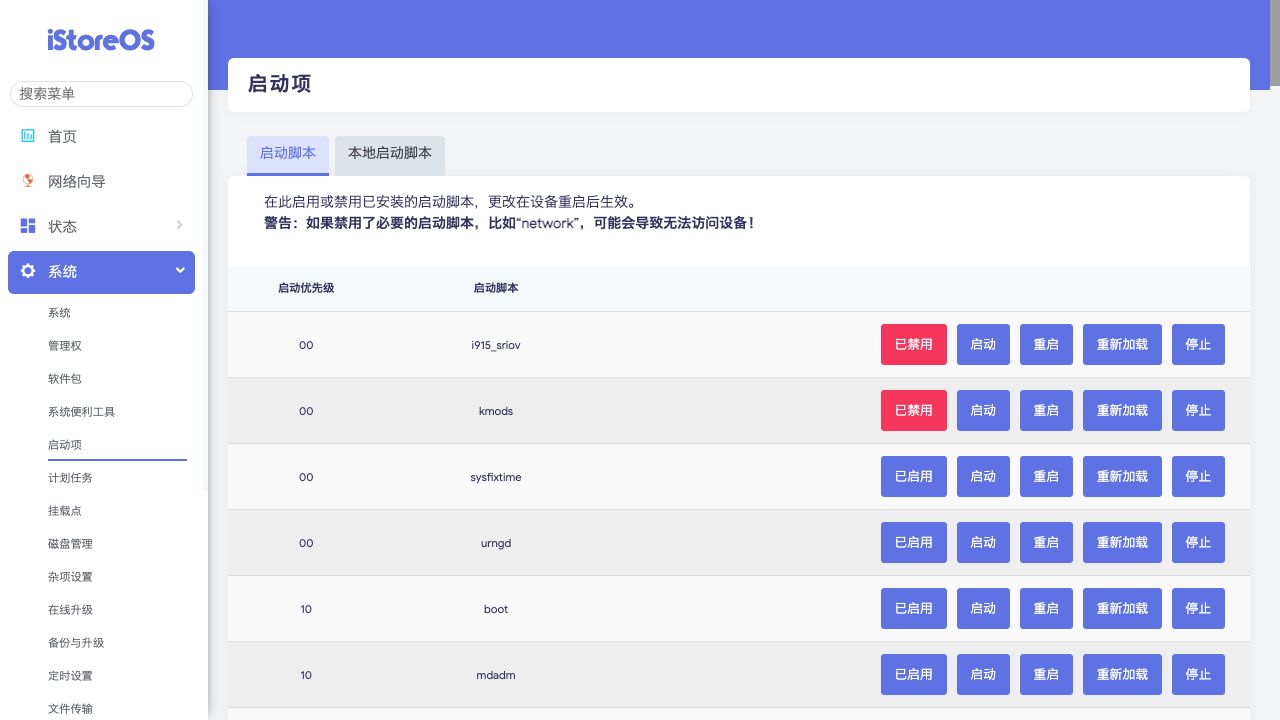This screenshot has height=720, width=1280.
Task: Switch to the 本地启动脚本 tab
Action: [389, 154]
